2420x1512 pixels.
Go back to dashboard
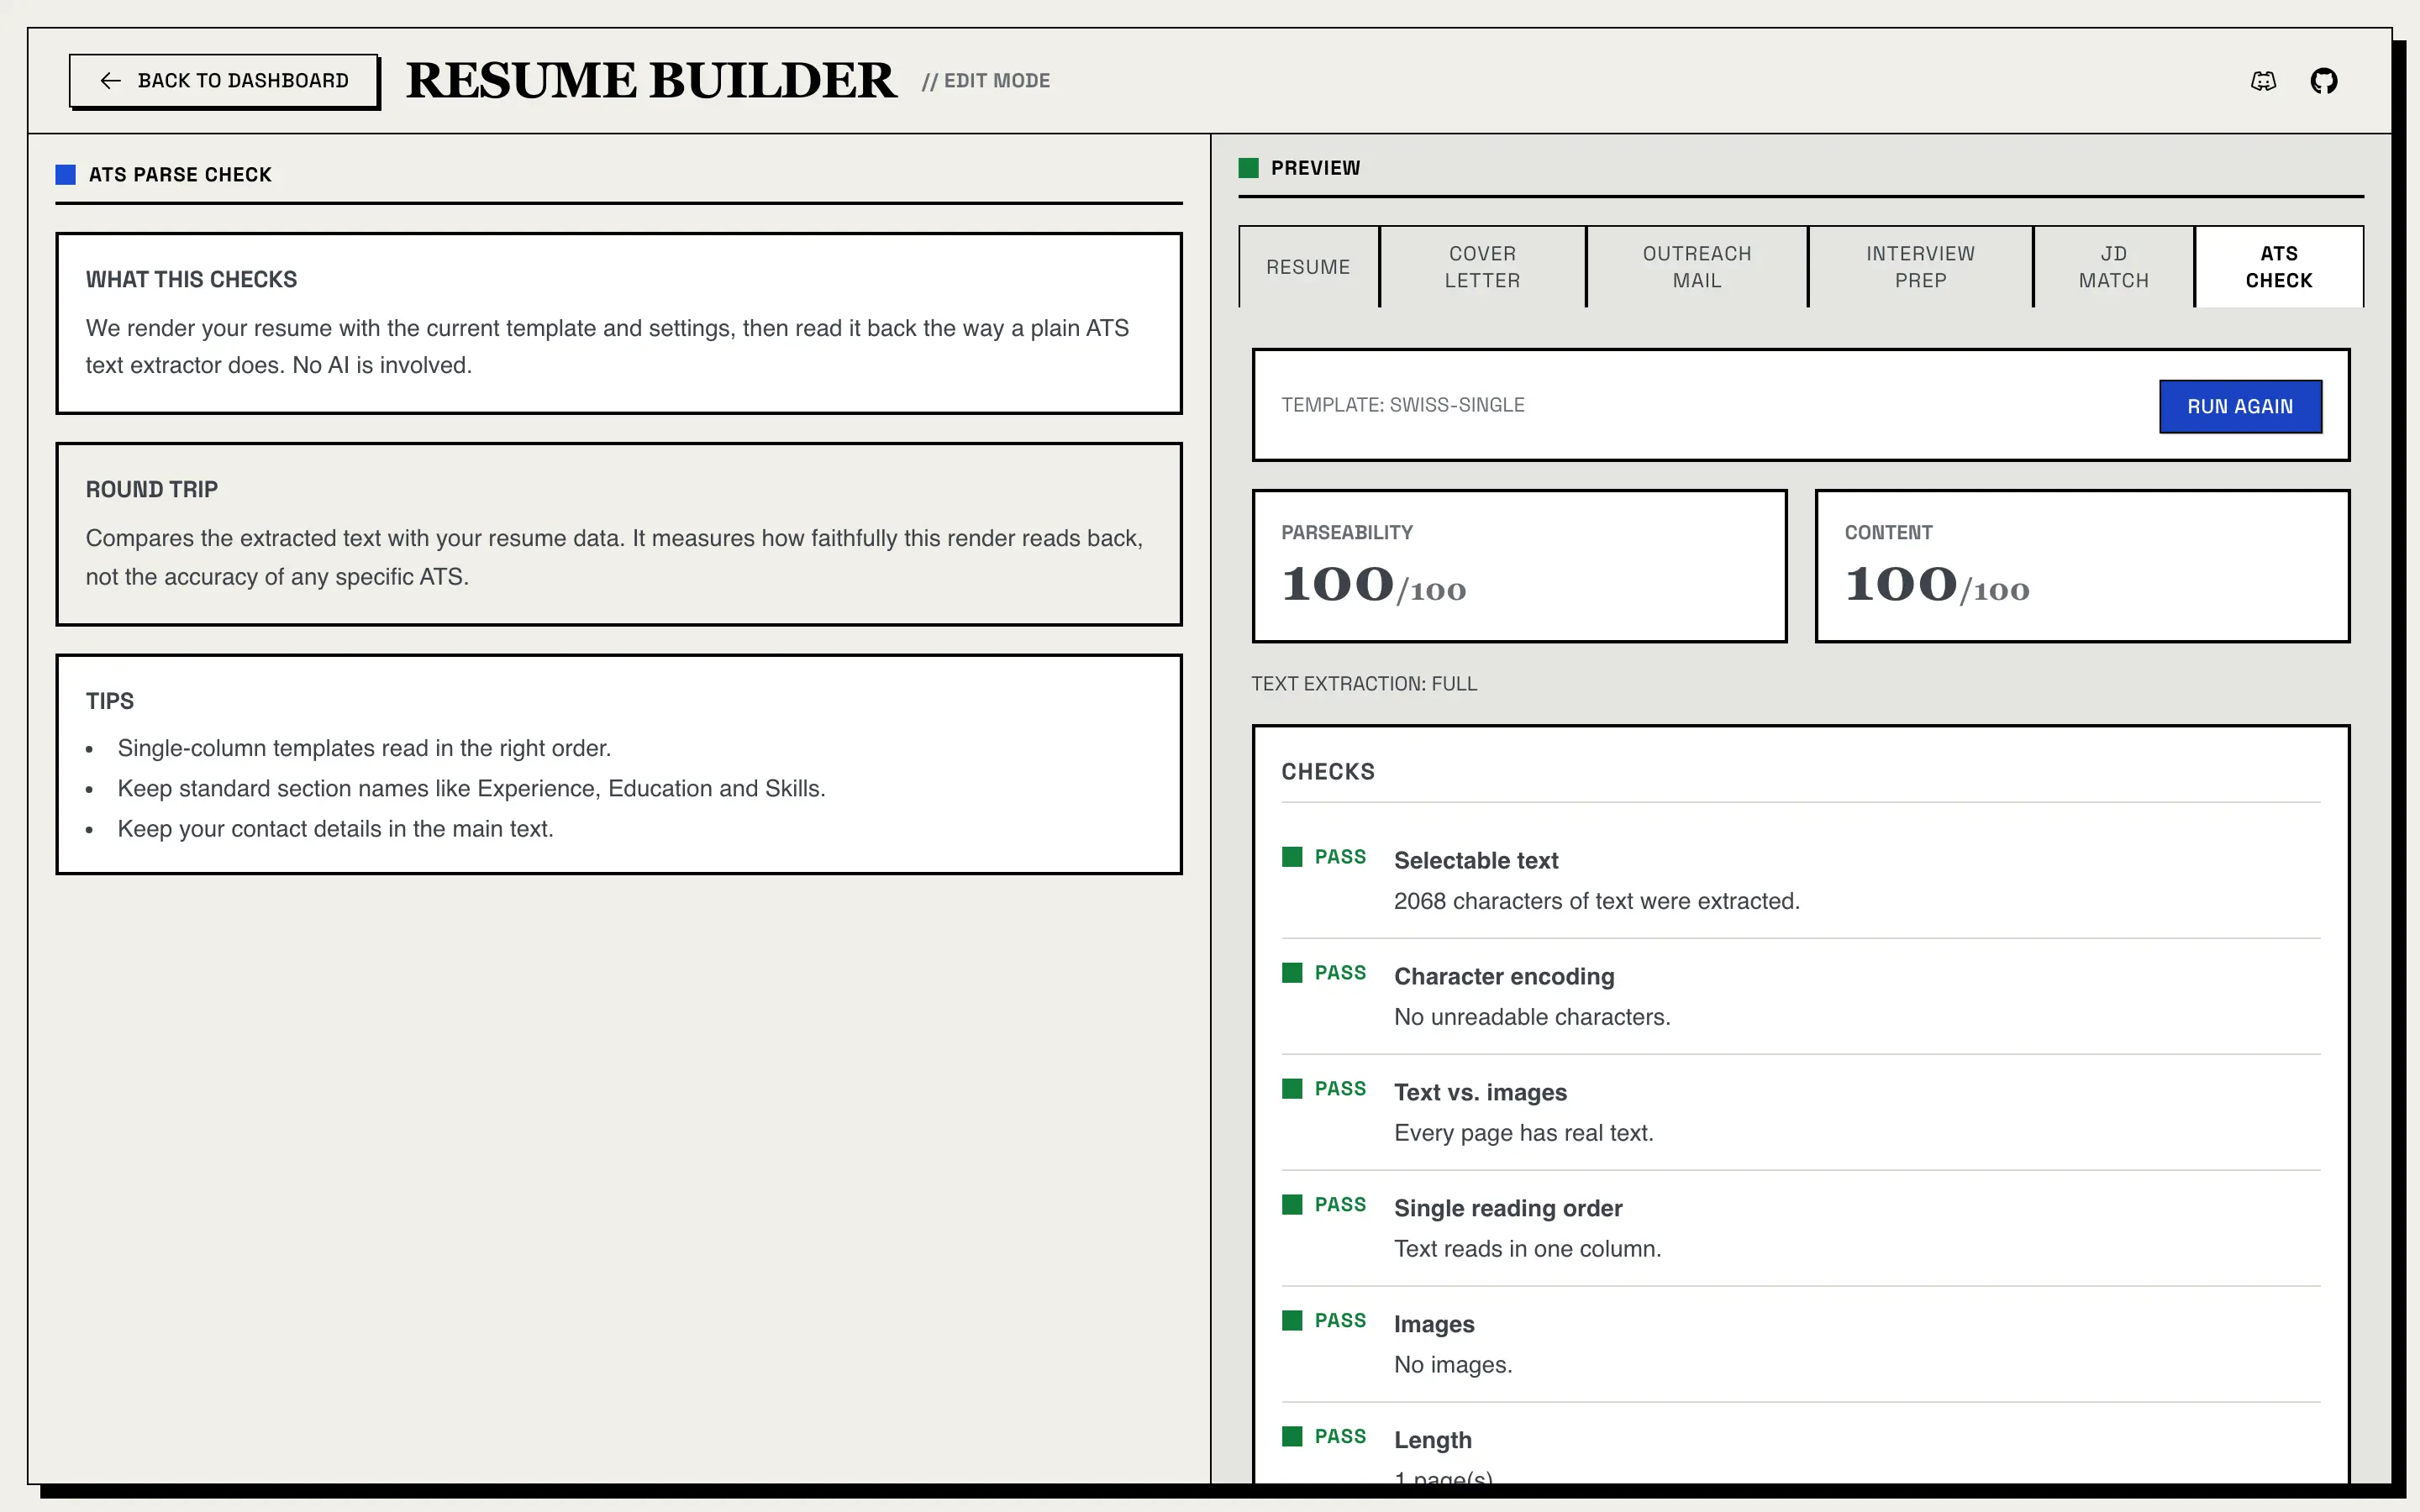[224, 81]
